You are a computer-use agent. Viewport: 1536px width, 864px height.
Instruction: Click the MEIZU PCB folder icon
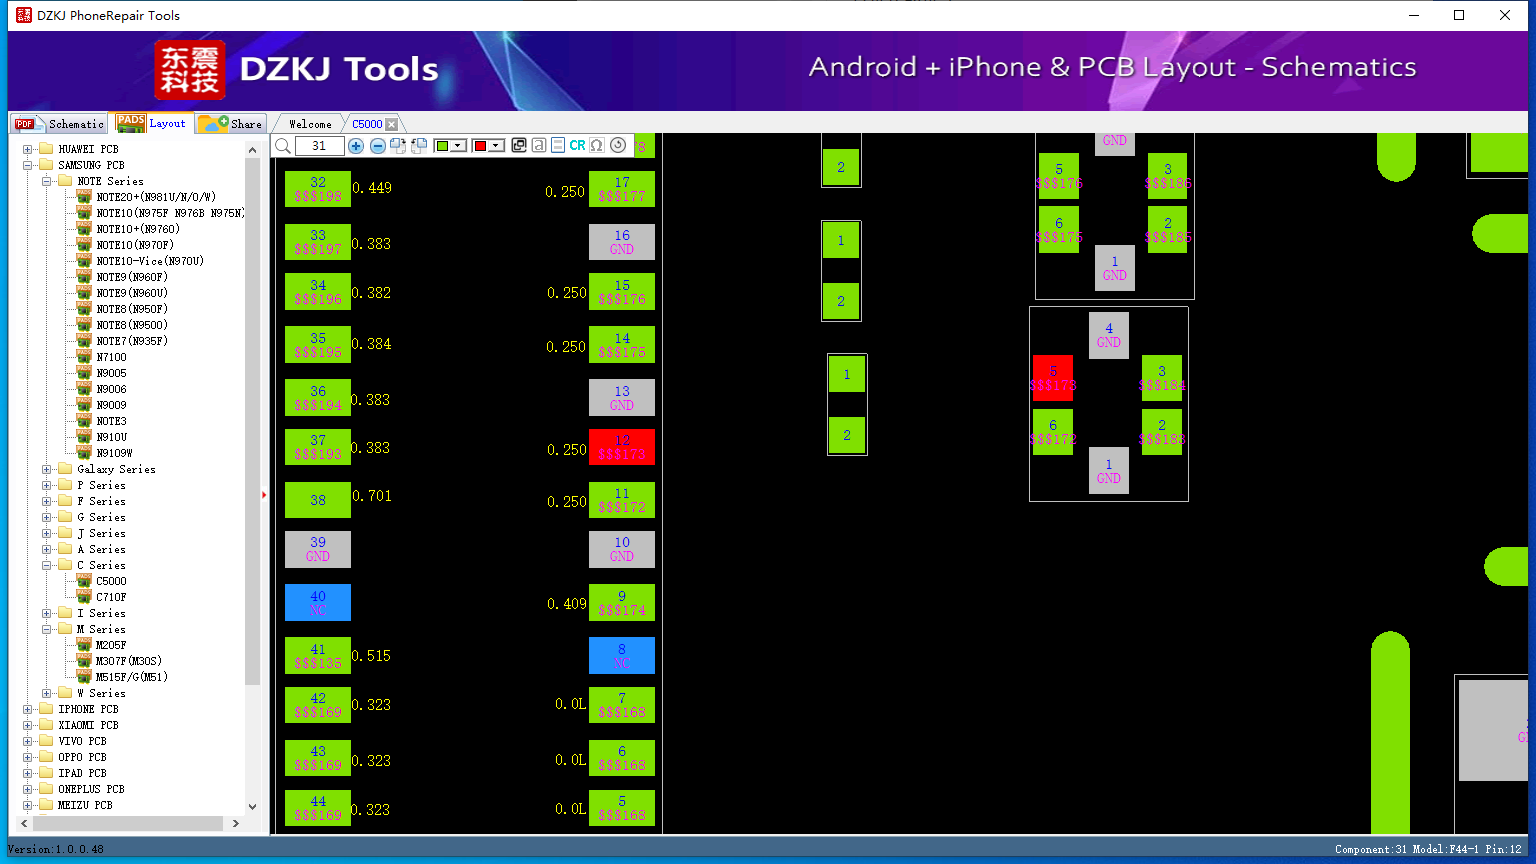[x=46, y=805]
